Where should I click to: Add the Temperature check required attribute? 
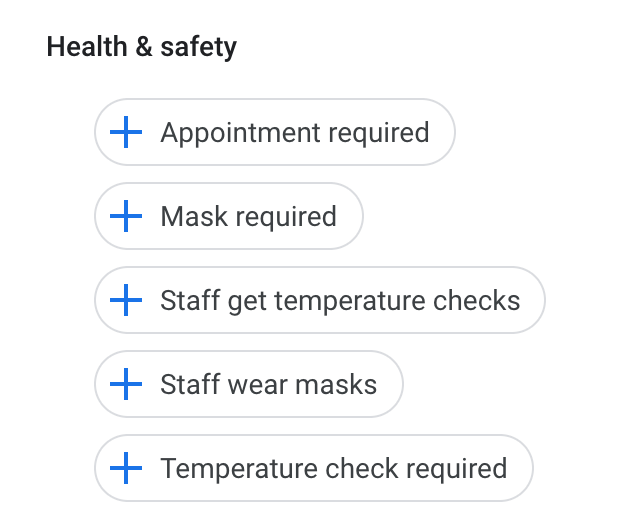pos(314,468)
